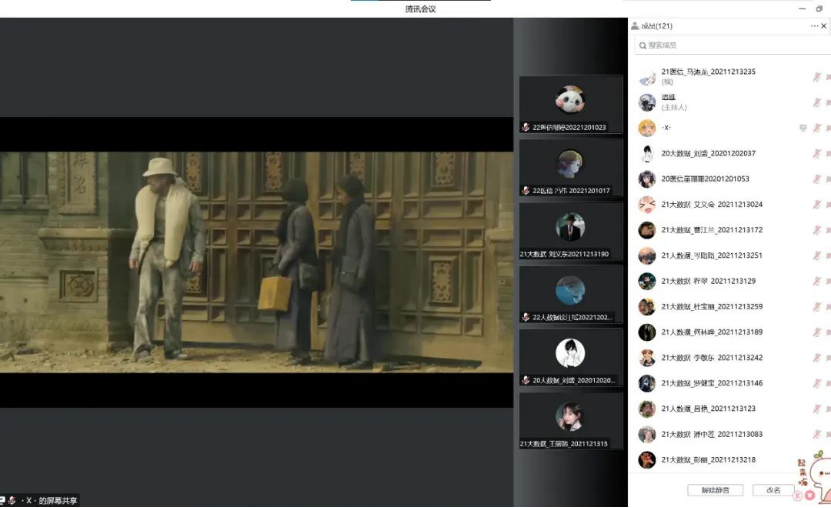
Task: Select member name ending 20211213083
Action: [712, 434]
